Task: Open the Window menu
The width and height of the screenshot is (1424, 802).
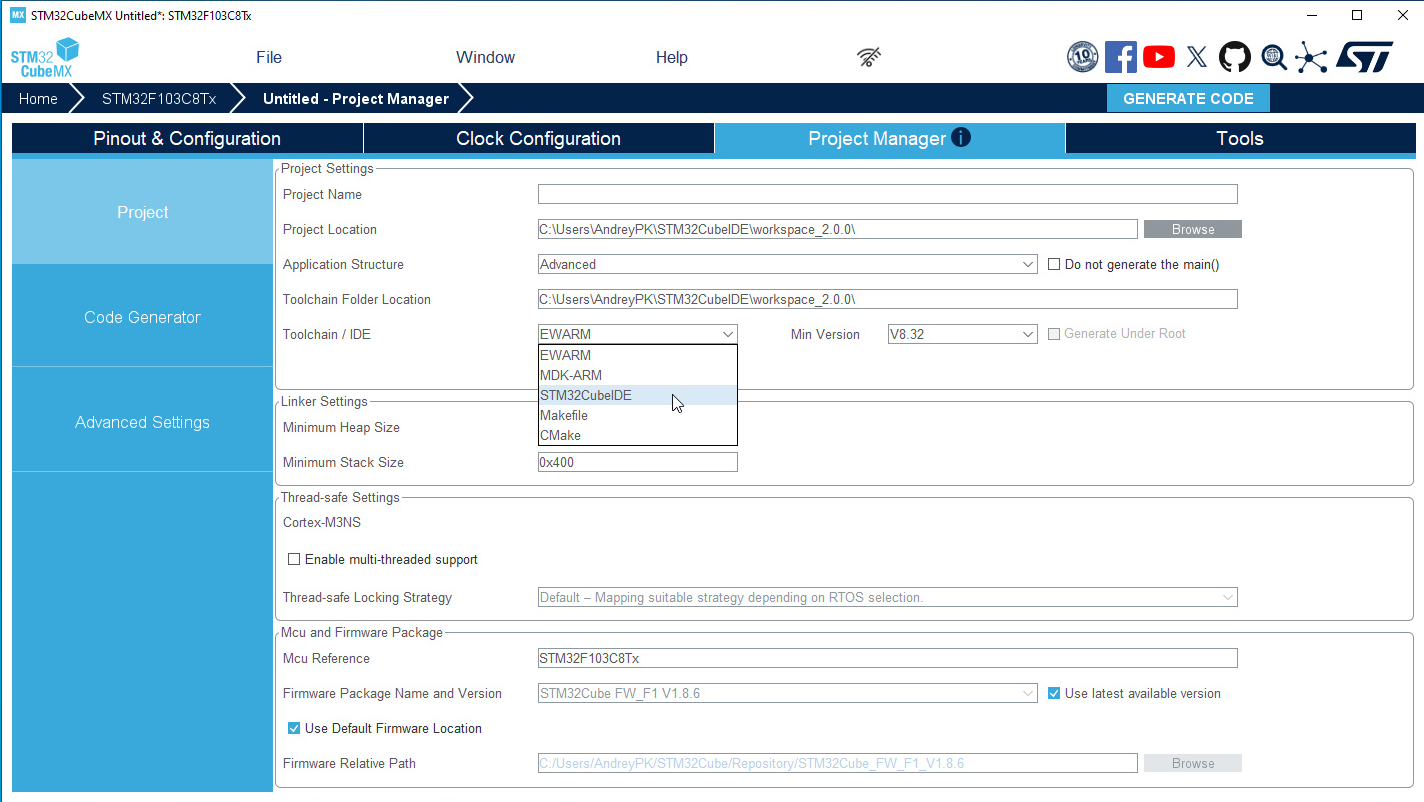Action: 485,58
